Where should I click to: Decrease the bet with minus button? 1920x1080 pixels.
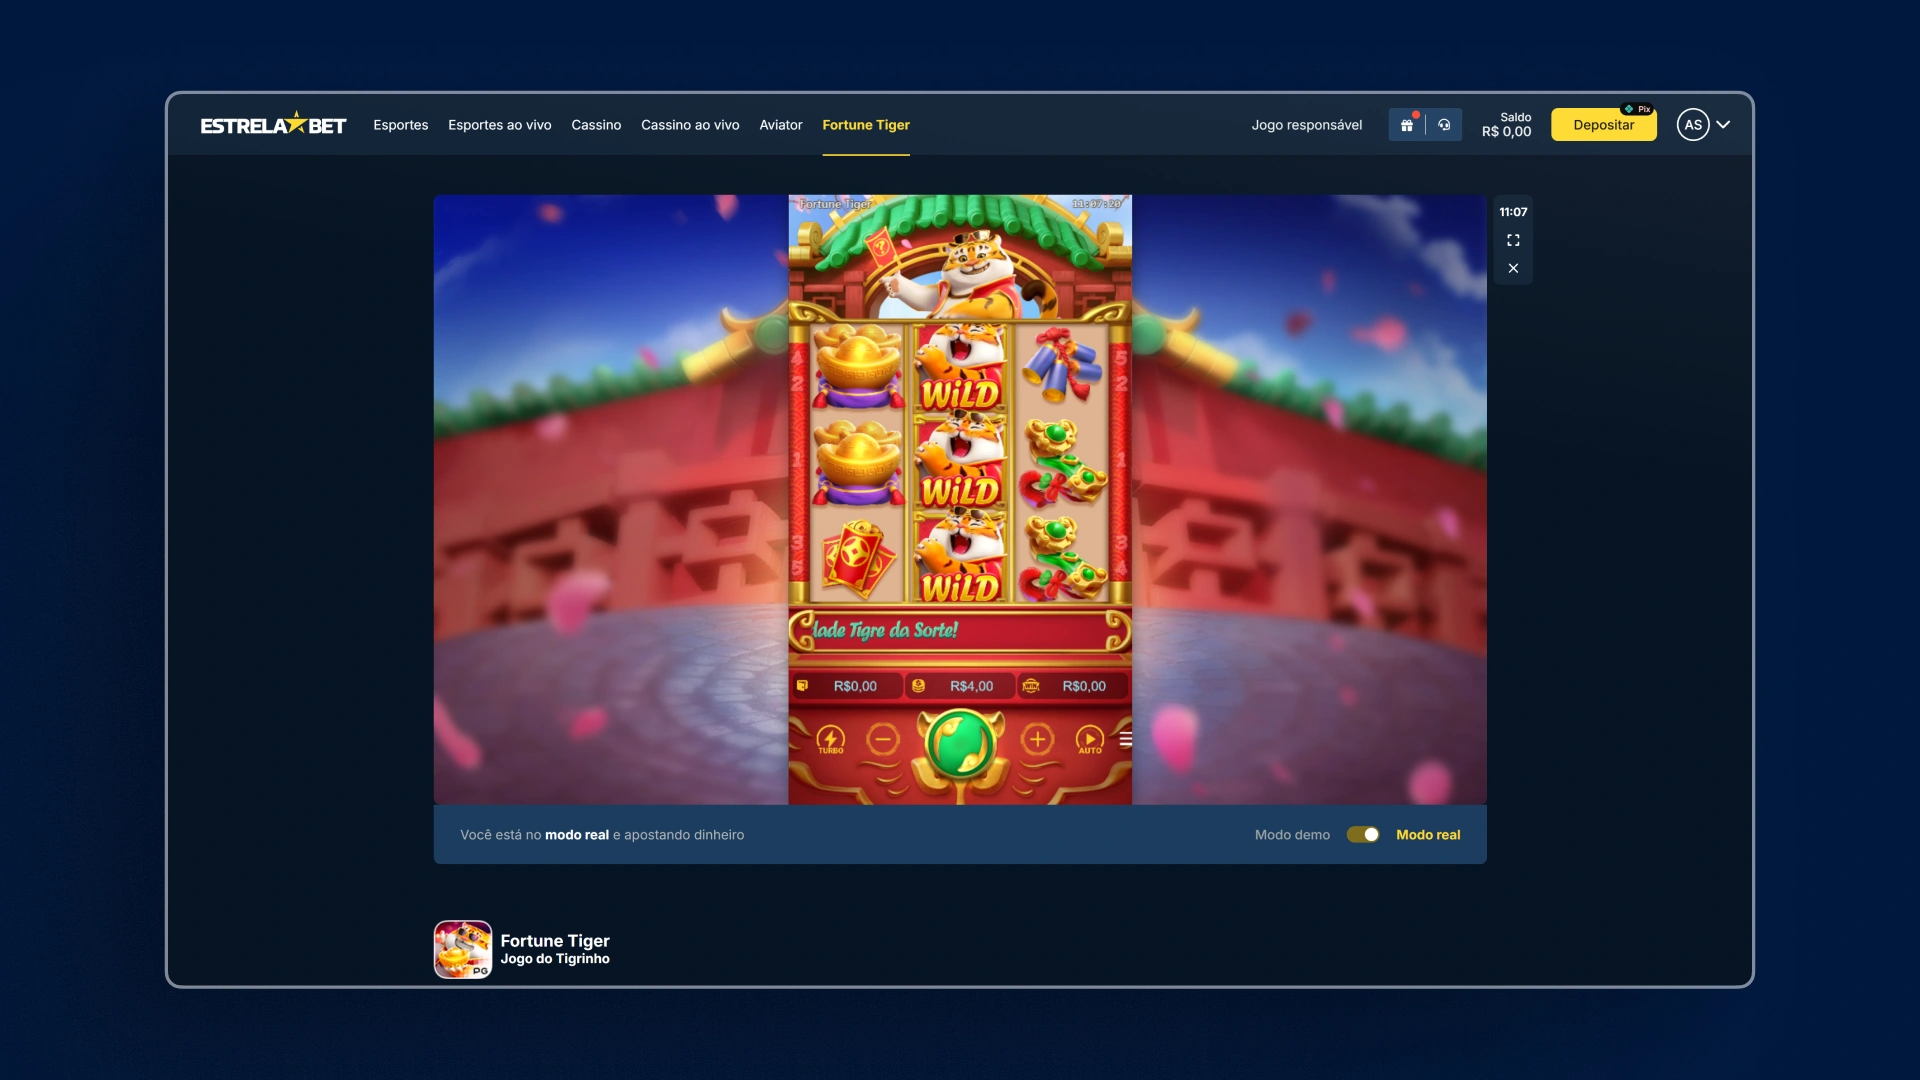click(882, 740)
